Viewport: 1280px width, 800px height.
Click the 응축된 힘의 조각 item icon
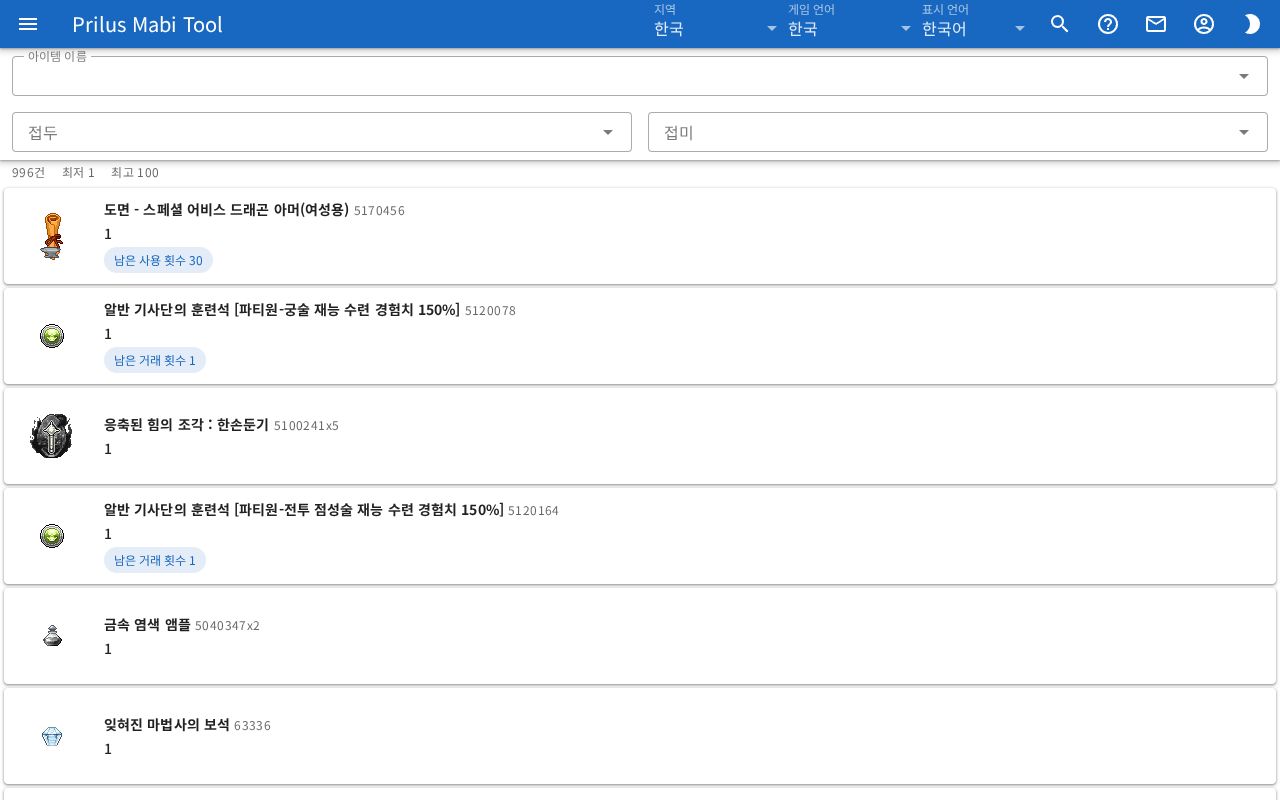(52, 436)
